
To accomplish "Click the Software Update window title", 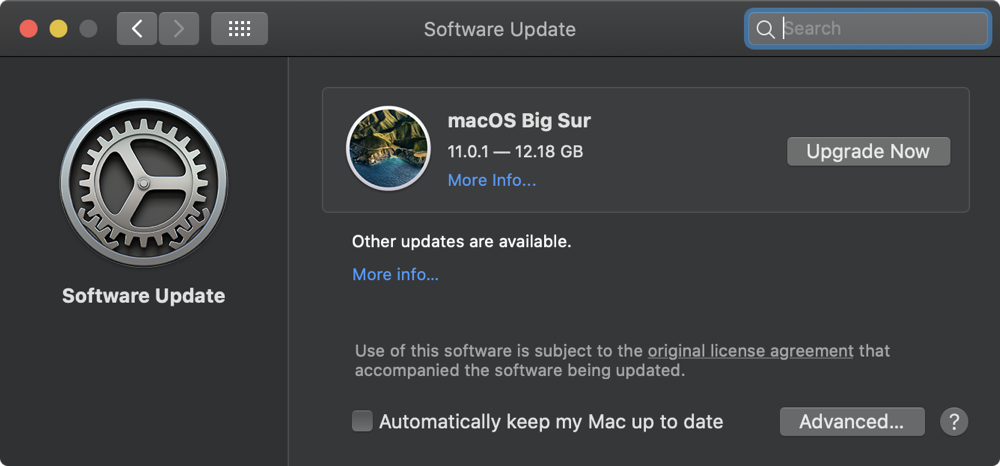I will (499, 29).
